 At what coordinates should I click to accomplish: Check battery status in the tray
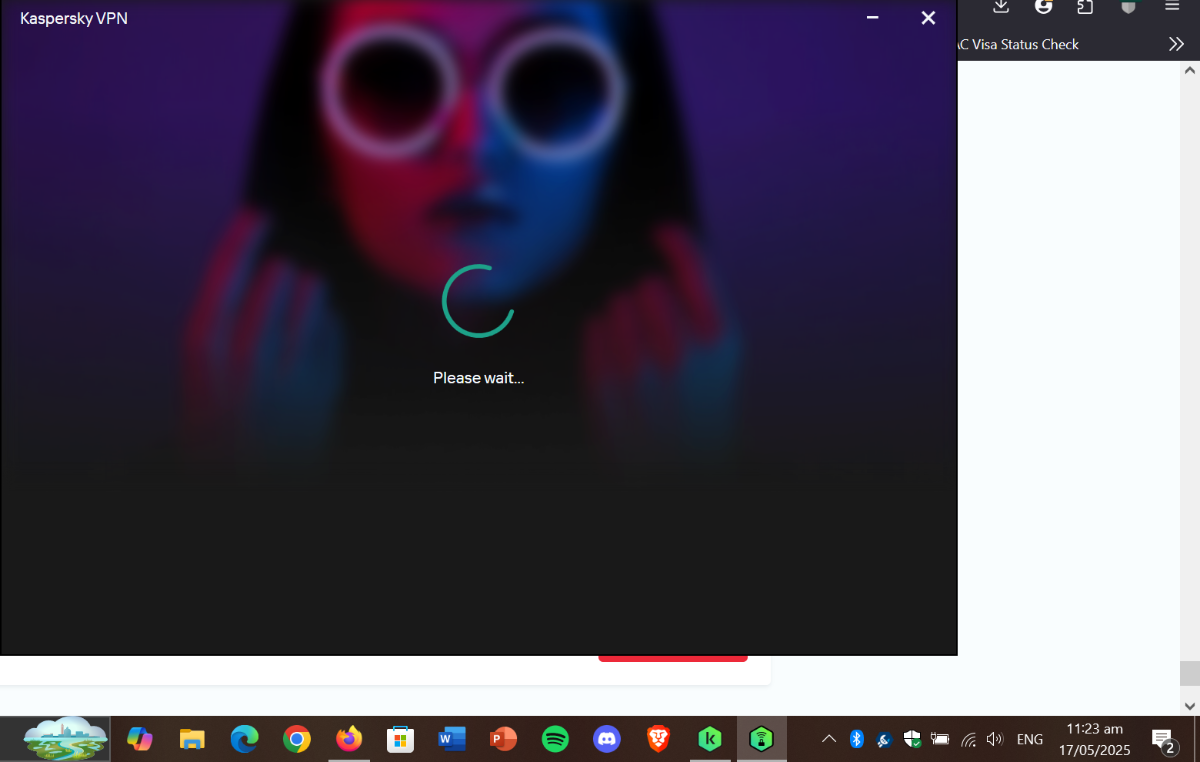[x=940, y=739]
